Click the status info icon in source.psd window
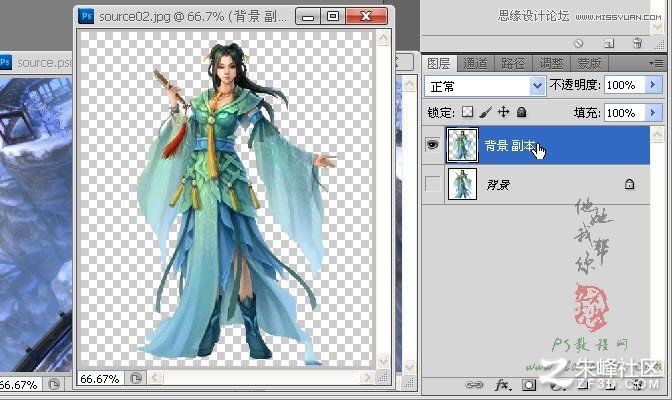672x400 pixels. (x=54, y=384)
